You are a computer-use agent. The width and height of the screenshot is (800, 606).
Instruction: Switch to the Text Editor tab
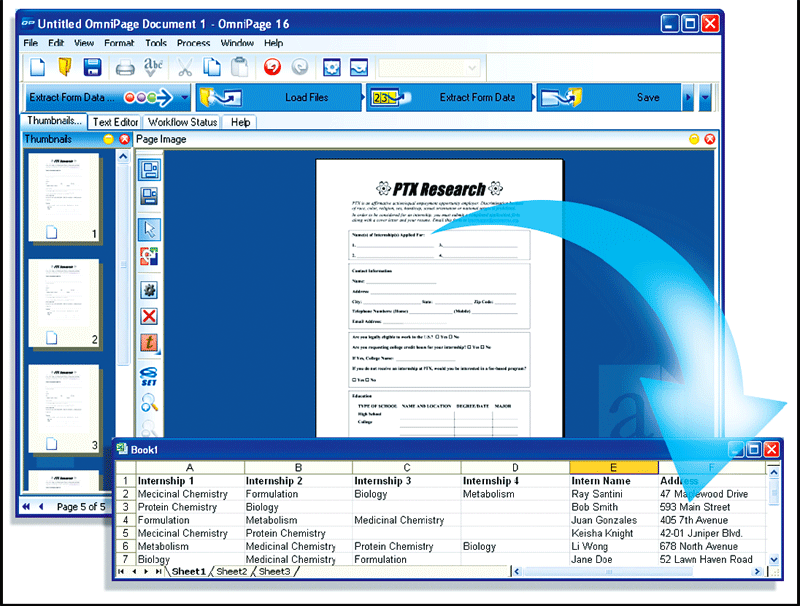(x=115, y=122)
